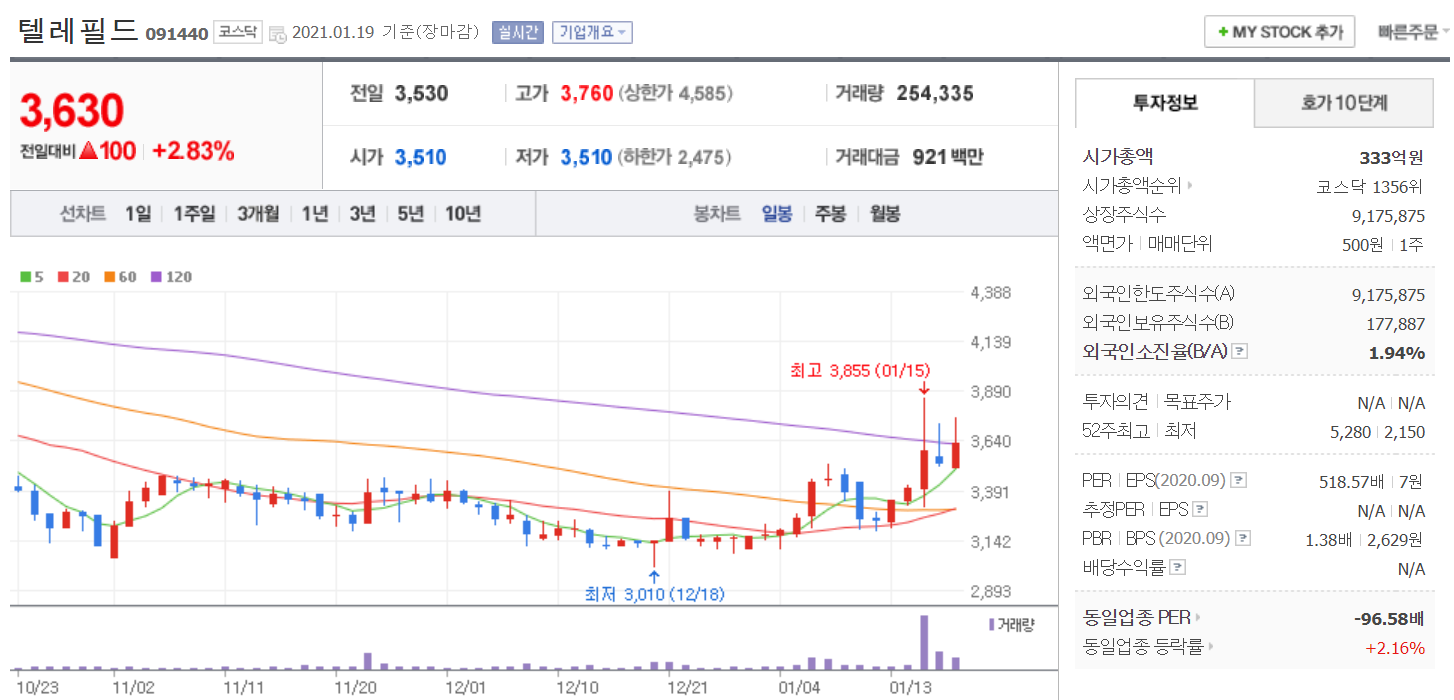Click the 코스닥 market badge icon
Viewport: 1454px width, 700px height.
click(238, 32)
